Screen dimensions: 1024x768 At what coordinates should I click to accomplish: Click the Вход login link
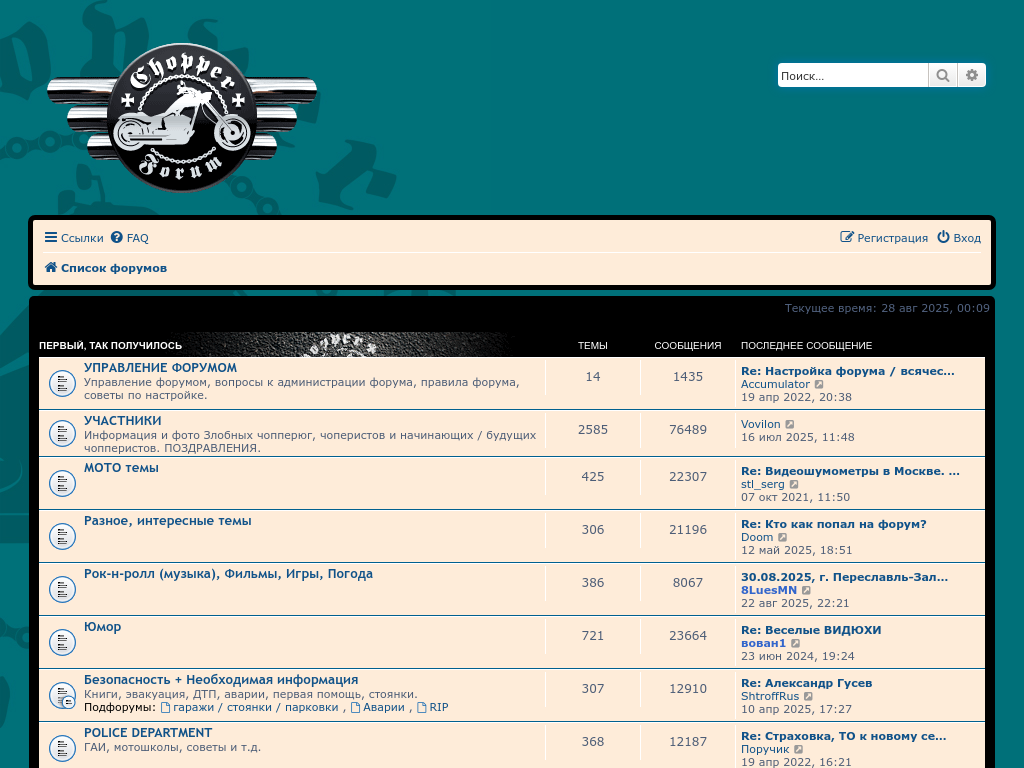pyautogui.click(x=959, y=238)
